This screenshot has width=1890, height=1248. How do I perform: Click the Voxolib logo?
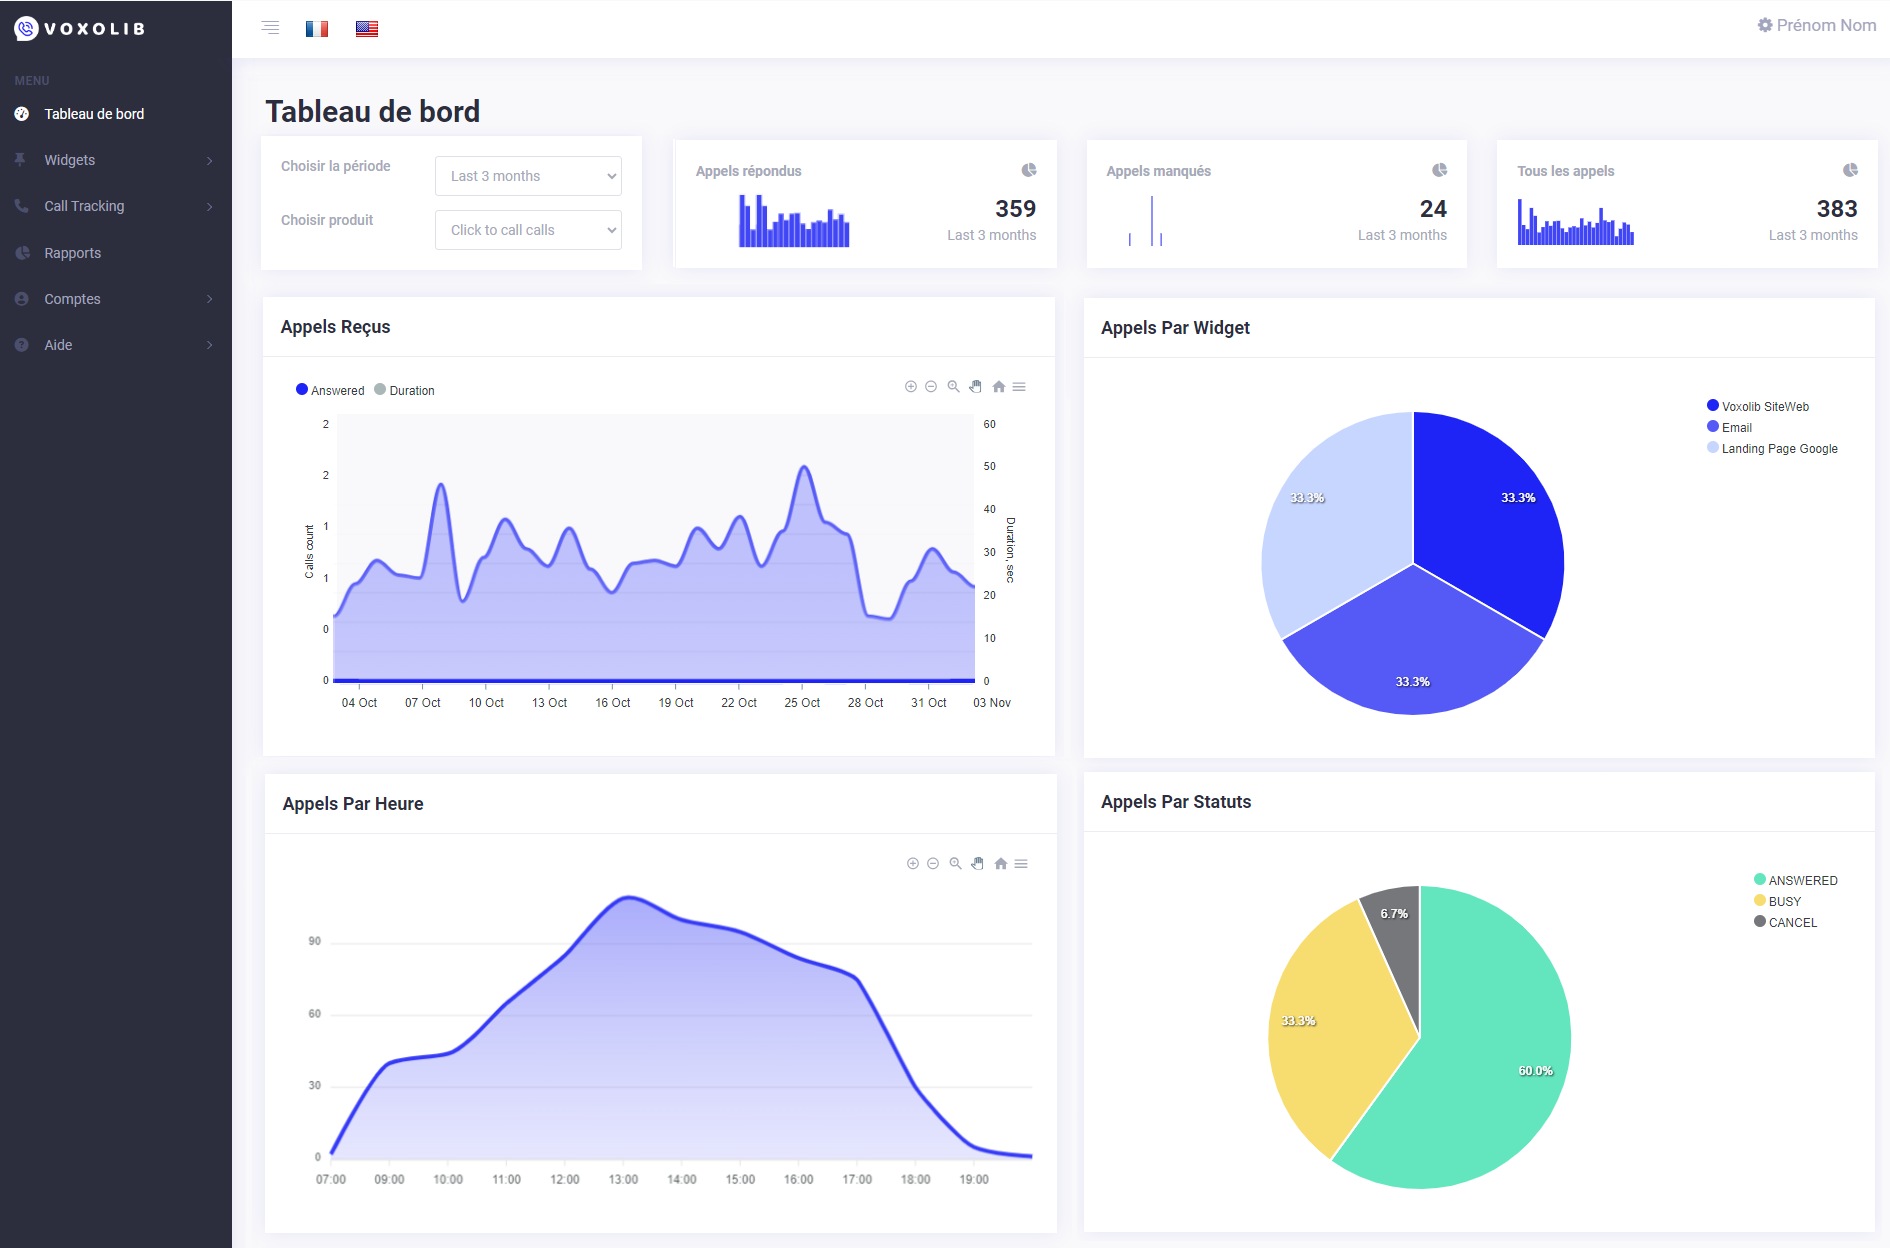pyautogui.click(x=80, y=28)
